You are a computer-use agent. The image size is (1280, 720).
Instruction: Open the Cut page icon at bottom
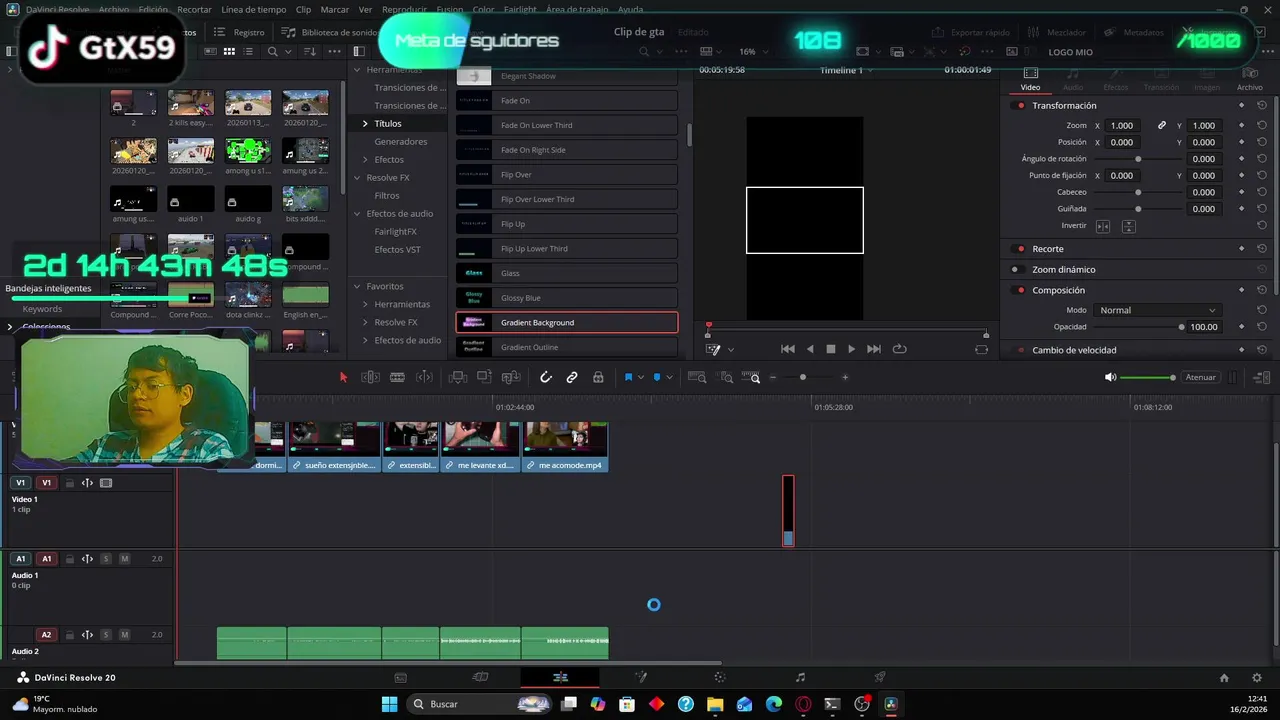coord(480,677)
